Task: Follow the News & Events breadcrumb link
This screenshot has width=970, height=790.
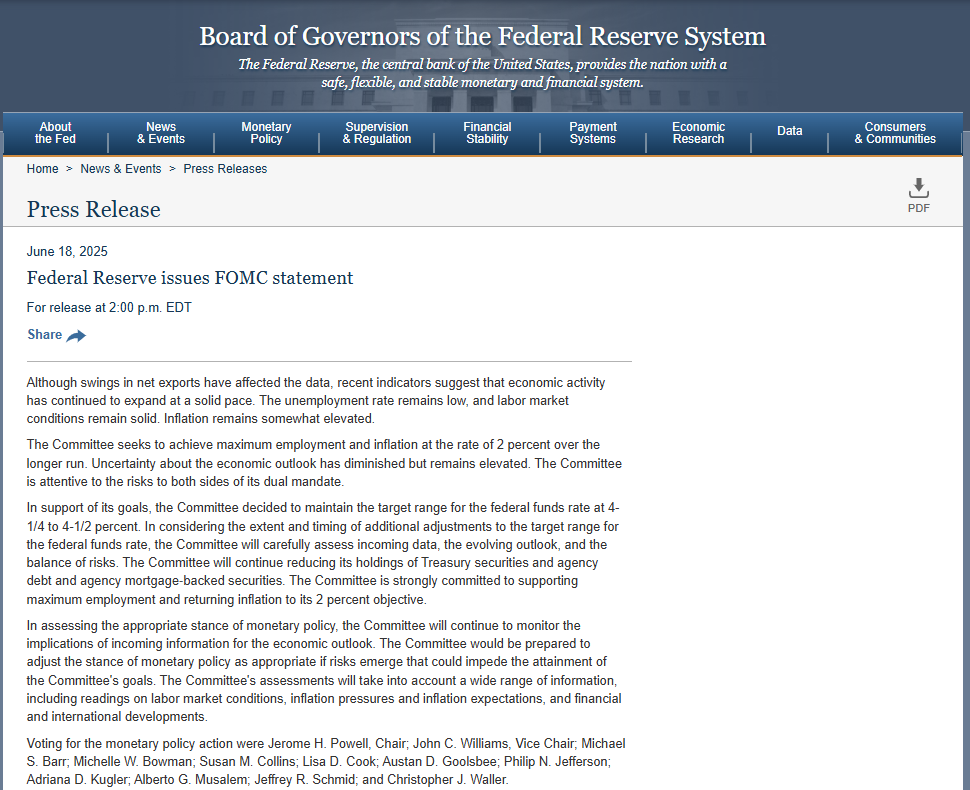Action: pos(121,169)
